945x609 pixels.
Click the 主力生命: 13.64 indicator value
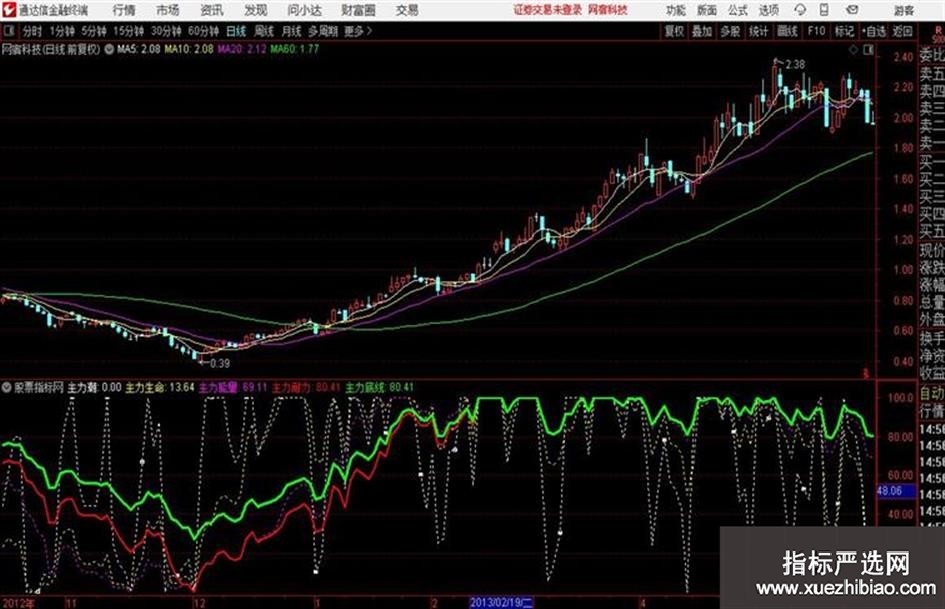(x=160, y=387)
